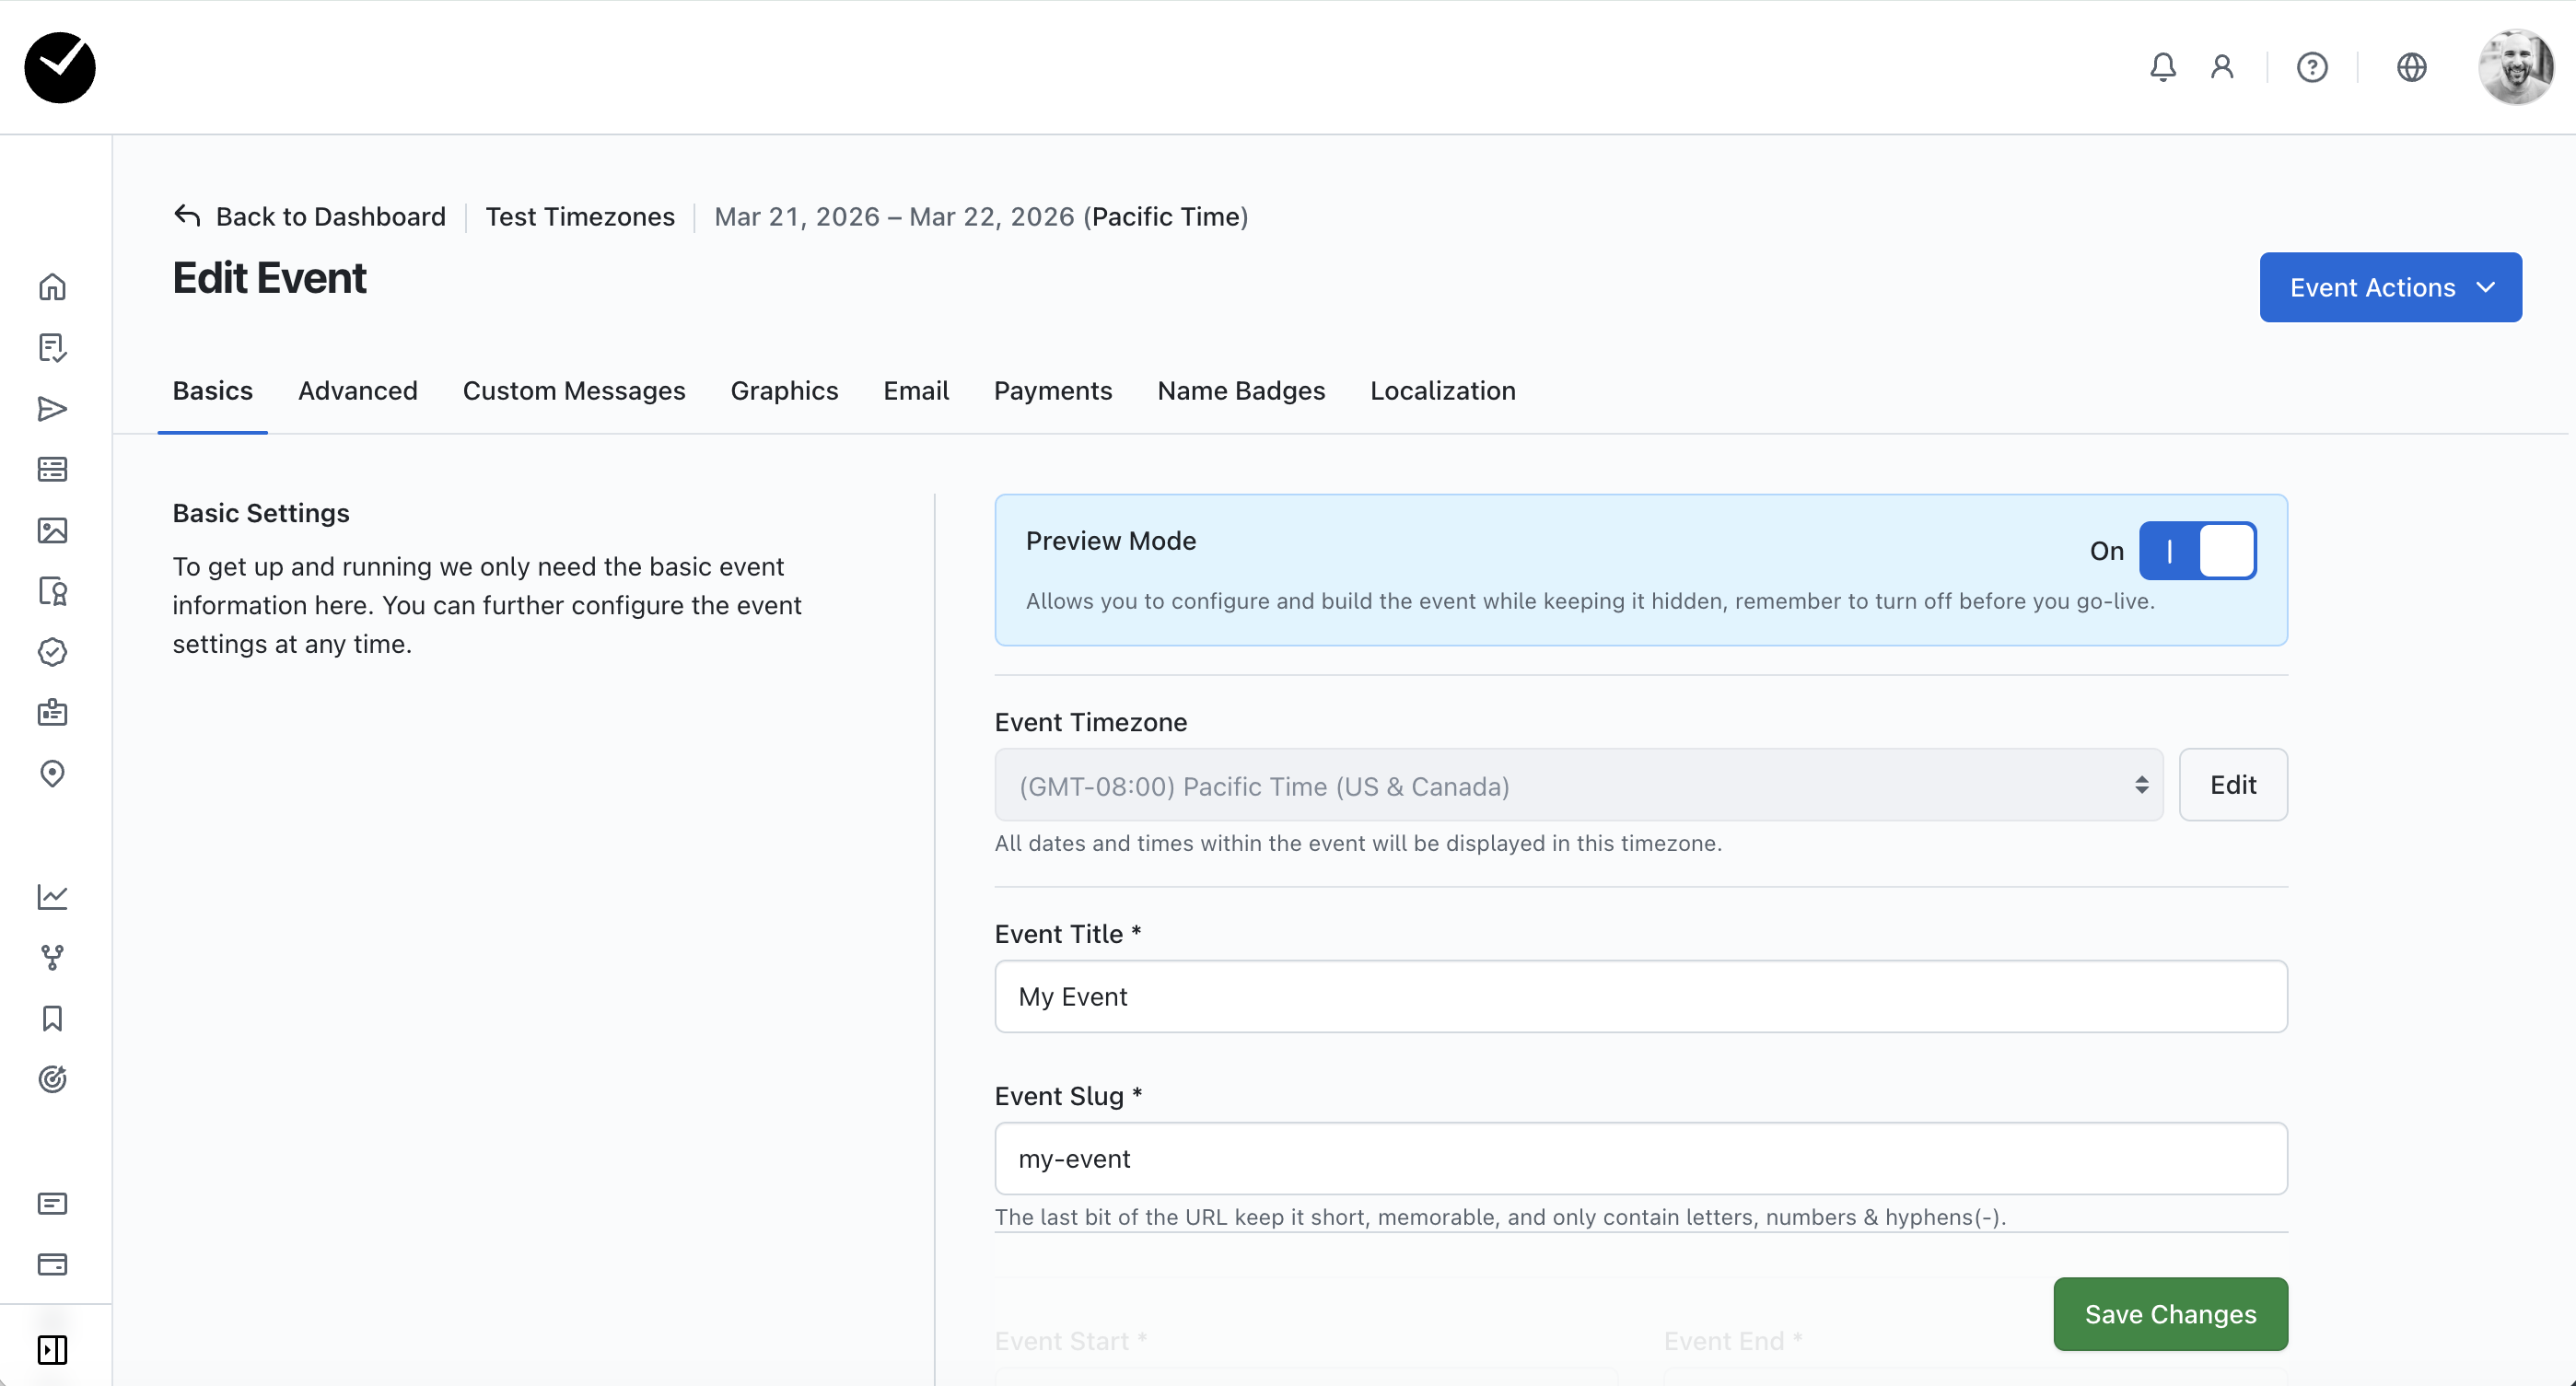This screenshot has height=1386, width=2576.
Task: Click the bookmark sidebar icon
Action: pos(52,1018)
